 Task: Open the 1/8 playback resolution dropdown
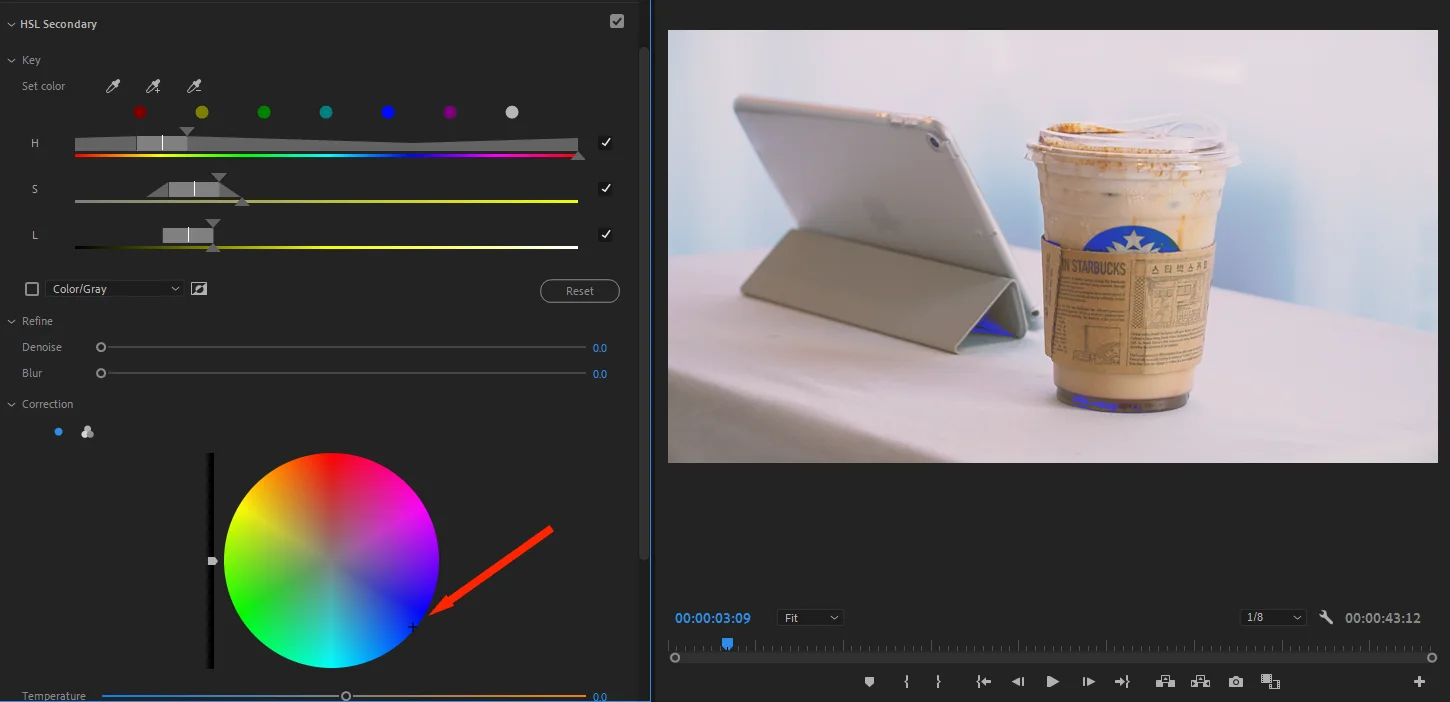[x=1273, y=618]
